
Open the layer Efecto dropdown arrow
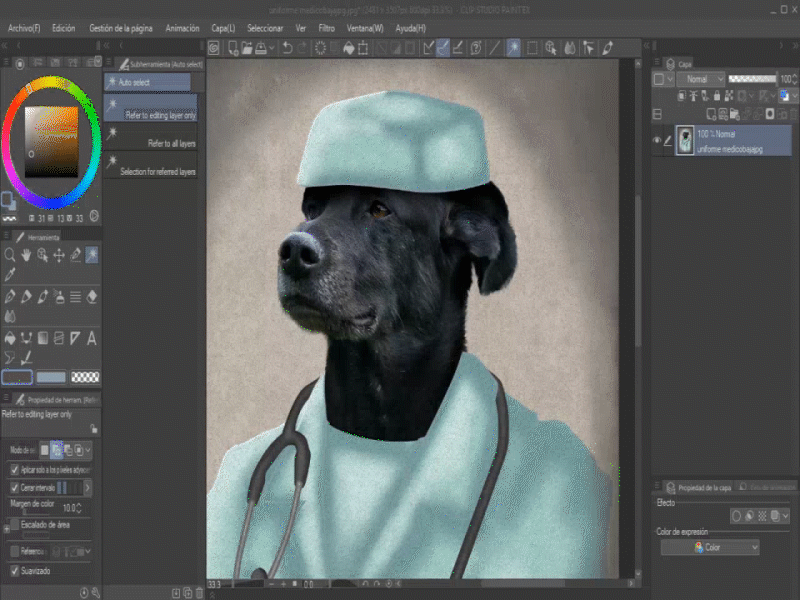click(x=786, y=516)
